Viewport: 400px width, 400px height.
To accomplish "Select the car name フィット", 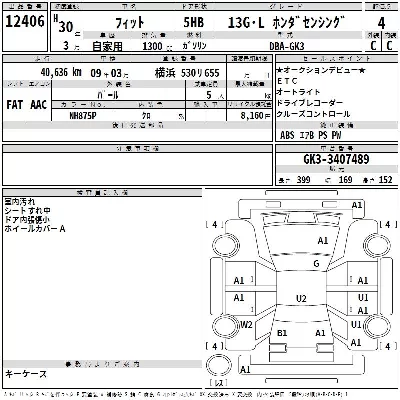I will [130, 23].
